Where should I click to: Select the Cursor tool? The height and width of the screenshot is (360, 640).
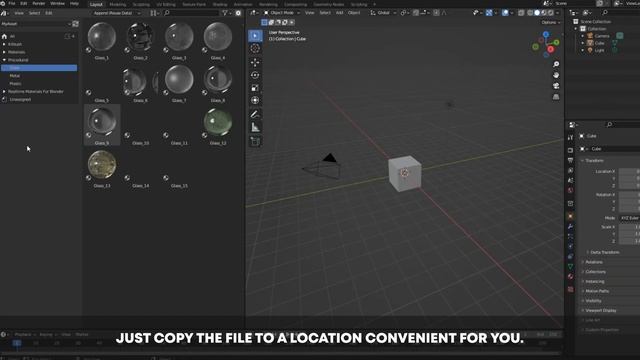(255, 48)
